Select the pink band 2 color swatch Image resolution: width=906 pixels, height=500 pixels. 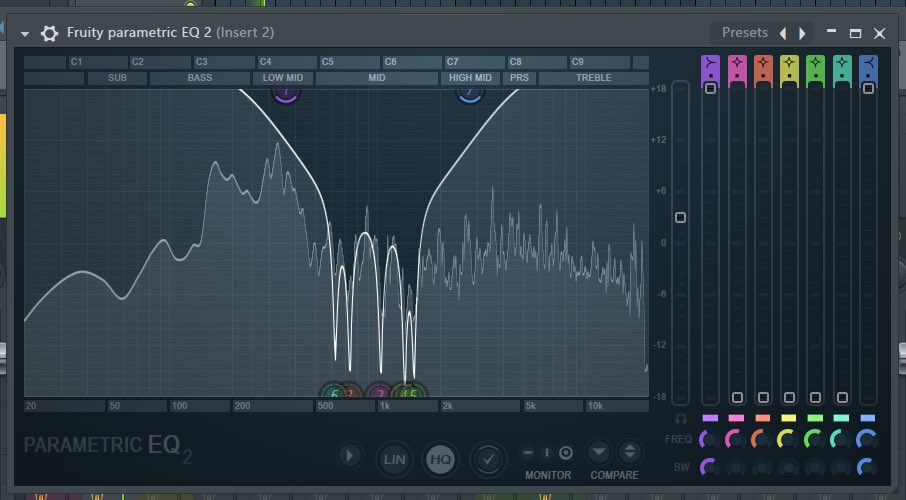[737, 418]
